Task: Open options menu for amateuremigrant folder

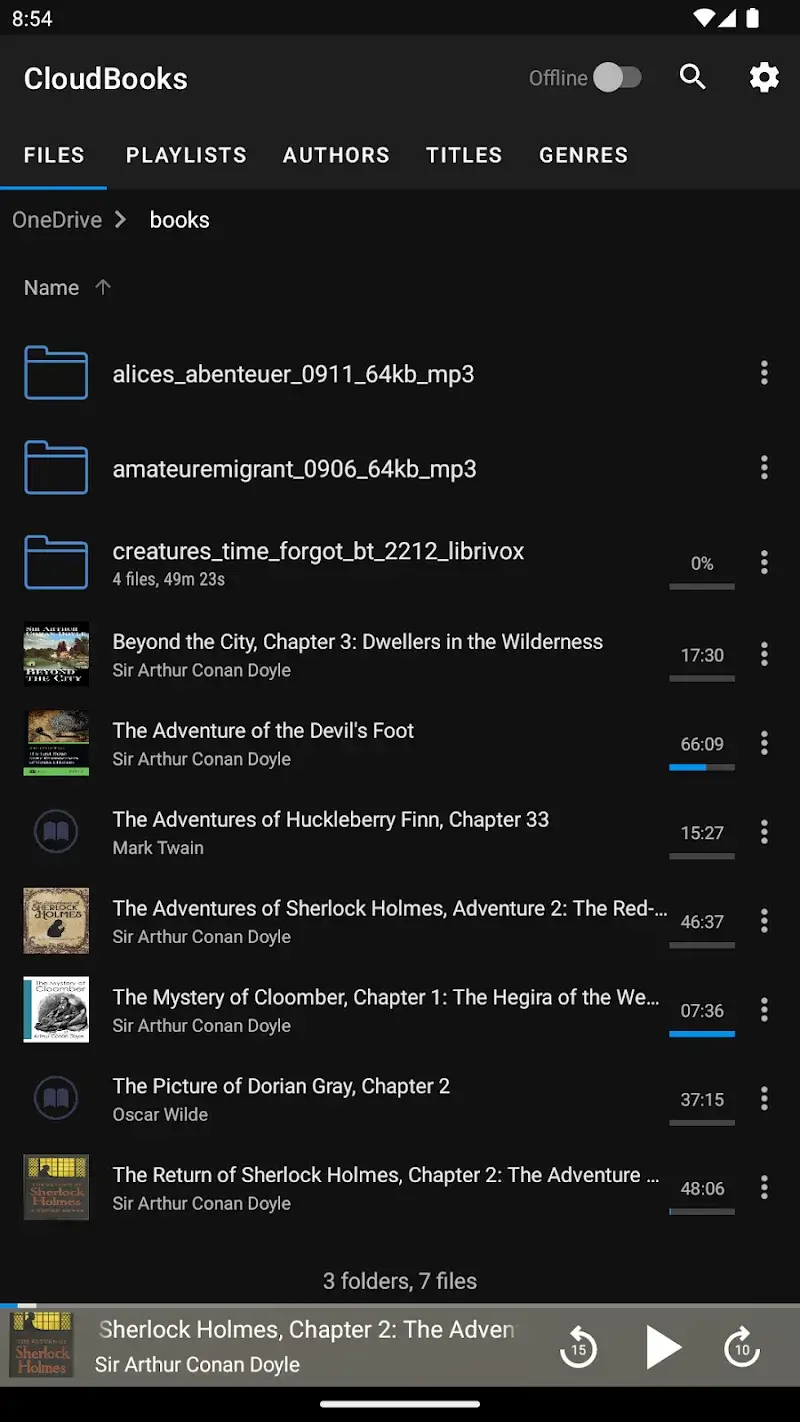Action: [764, 467]
